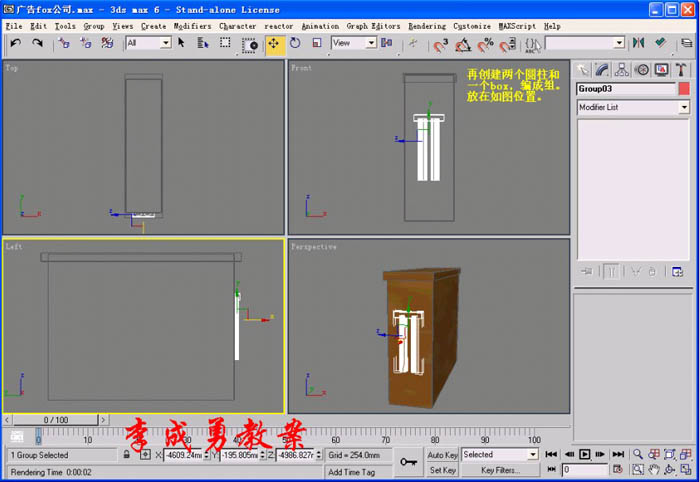Activate Select and Scale tool
Image resolution: width=700 pixels, height=482 pixels.
[x=317, y=43]
